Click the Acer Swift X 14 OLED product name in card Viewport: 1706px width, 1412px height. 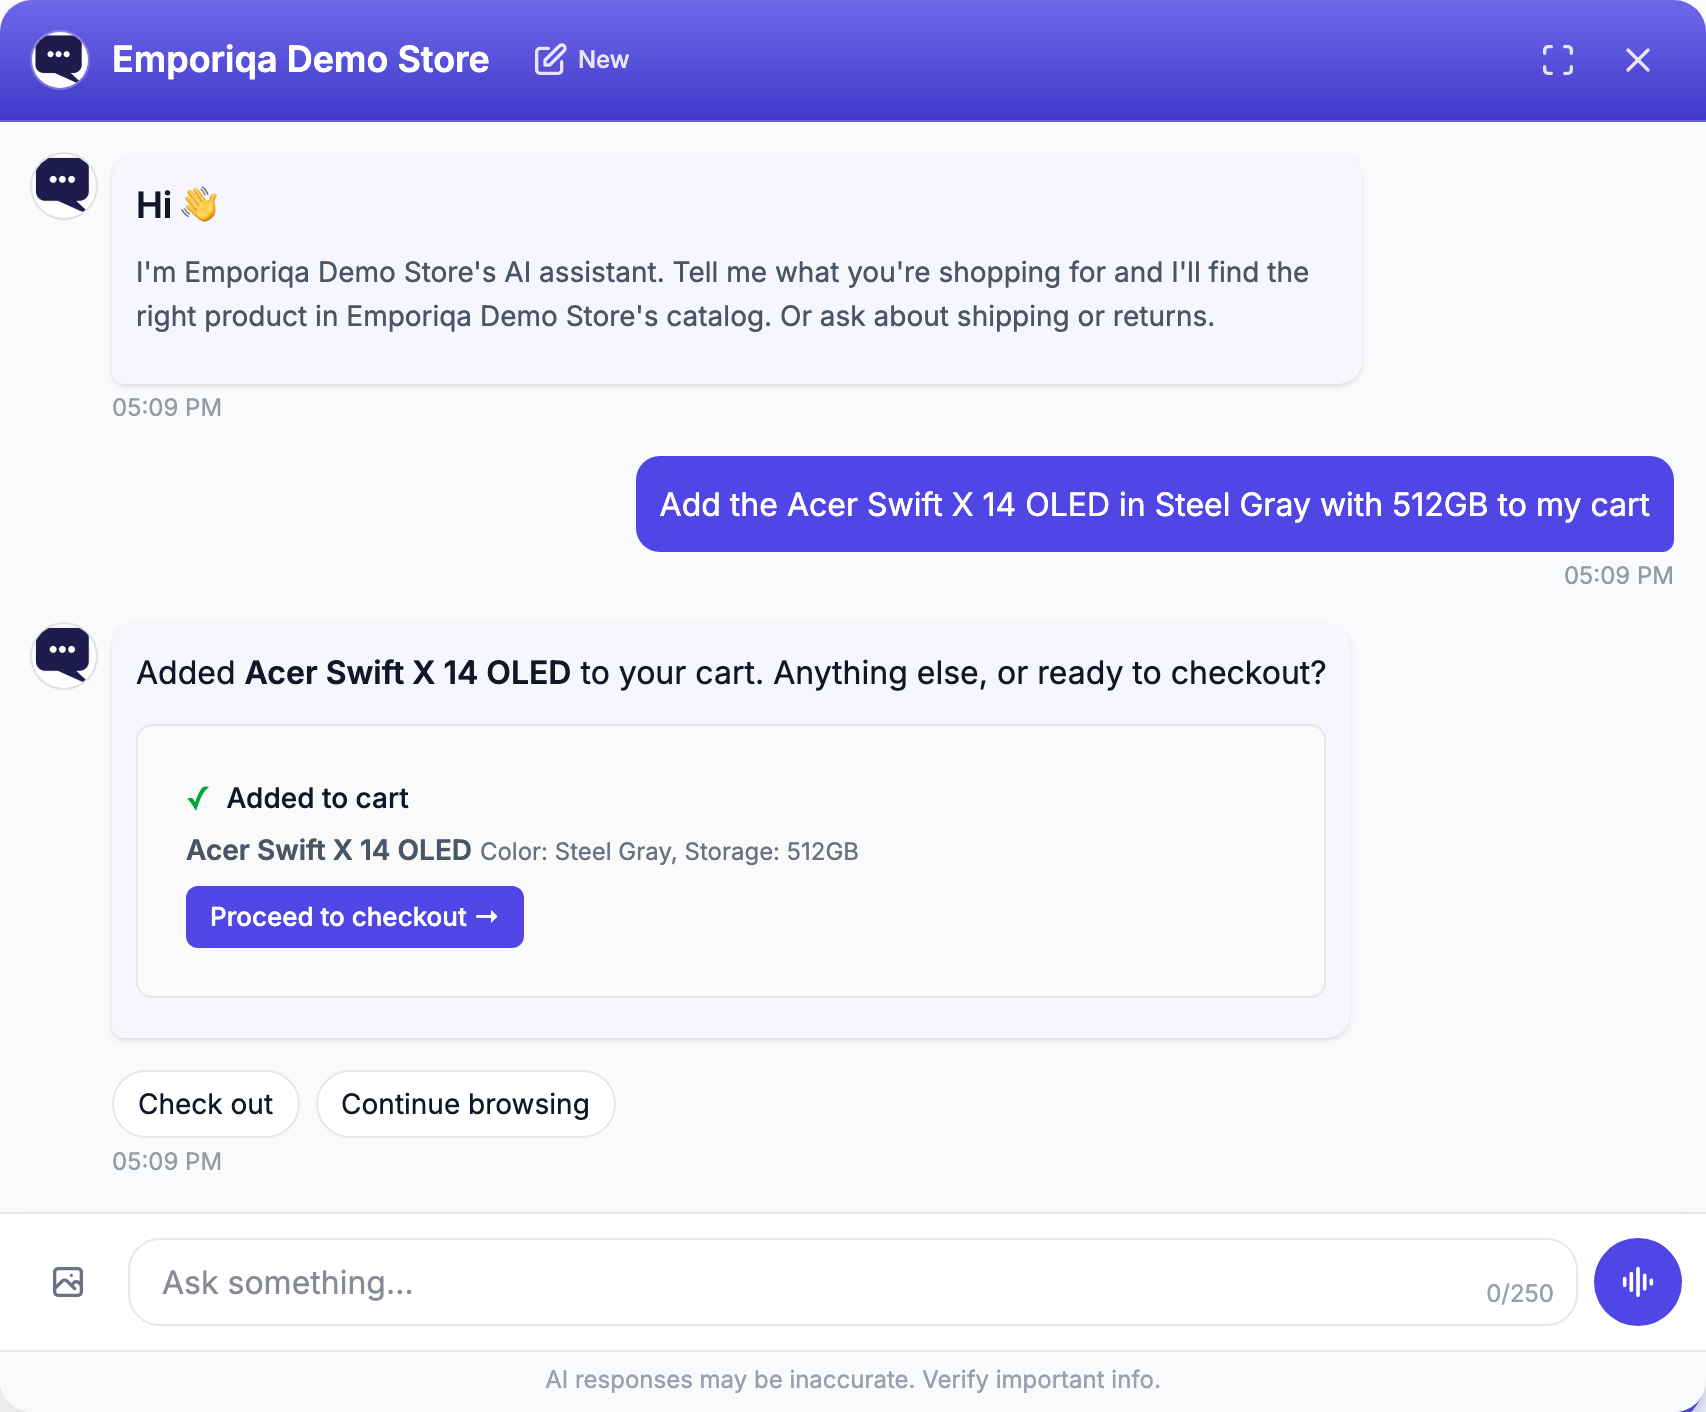pyautogui.click(x=329, y=850)
